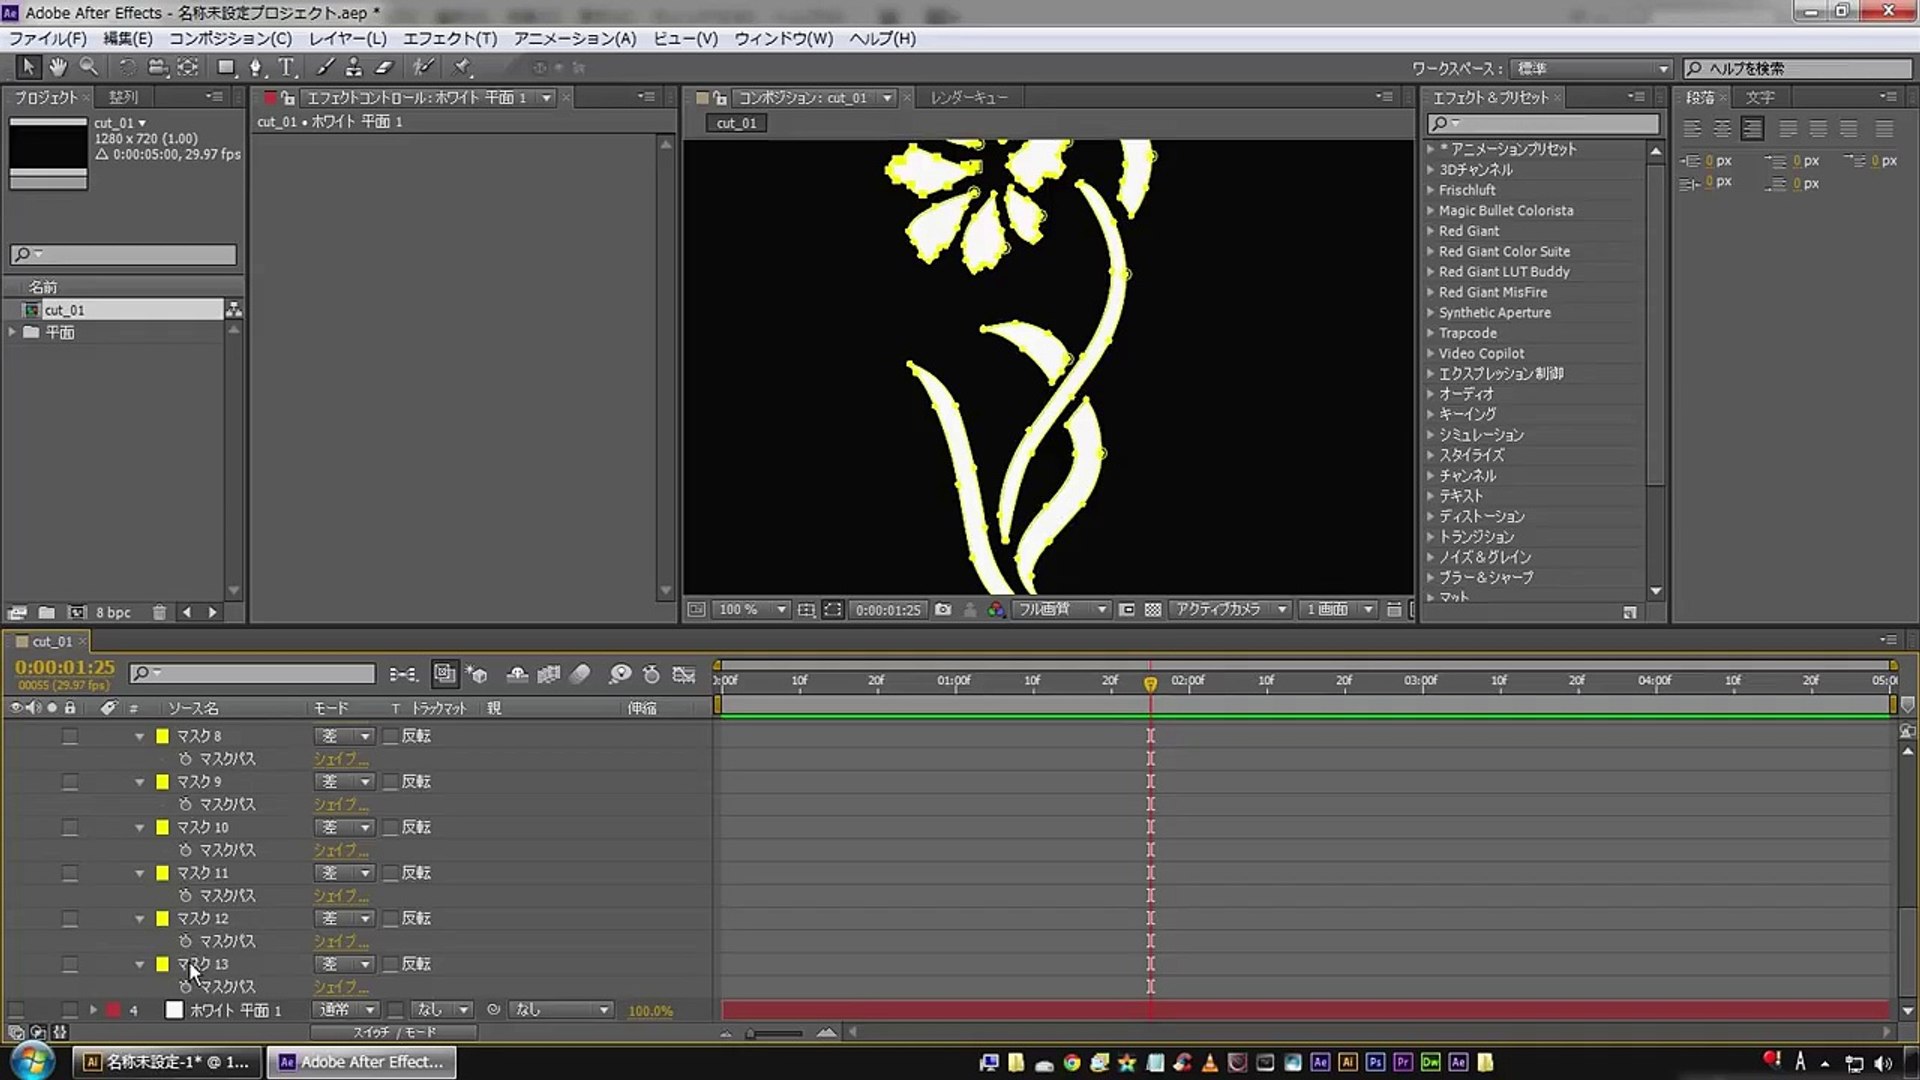The height and width of the screenshot is (1080, 1920).
Task: Check the 反転 checkbox for マスク 8
Action: (x=391, y=736)
